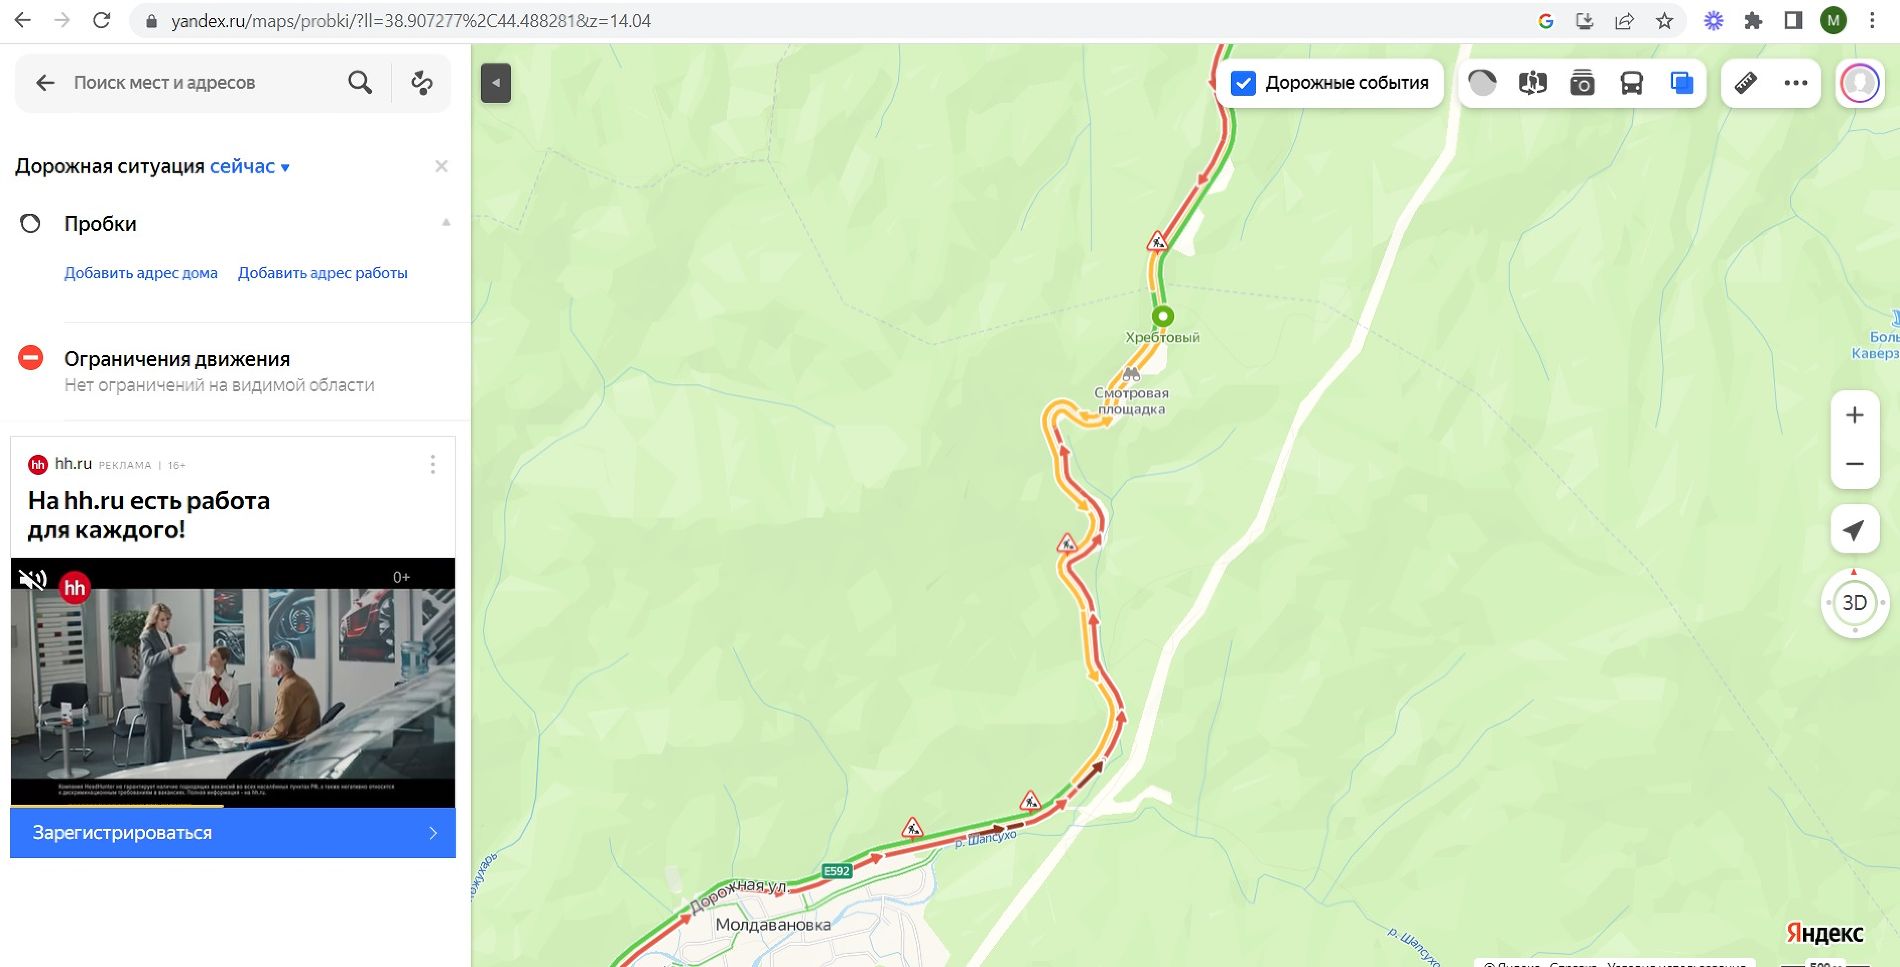Toggle the 3D map view
Image resolution: width=1900 pixels, height=967 pixels.
point(1854,603)
